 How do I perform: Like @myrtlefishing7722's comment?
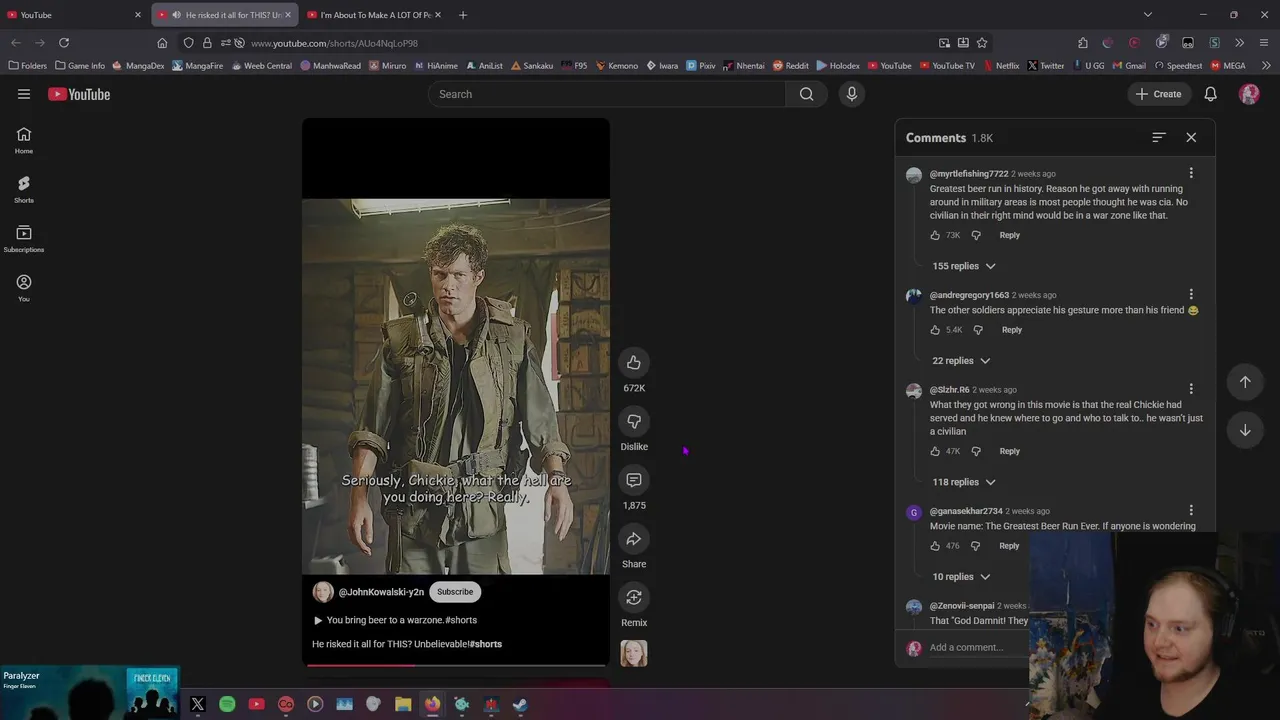935,235
